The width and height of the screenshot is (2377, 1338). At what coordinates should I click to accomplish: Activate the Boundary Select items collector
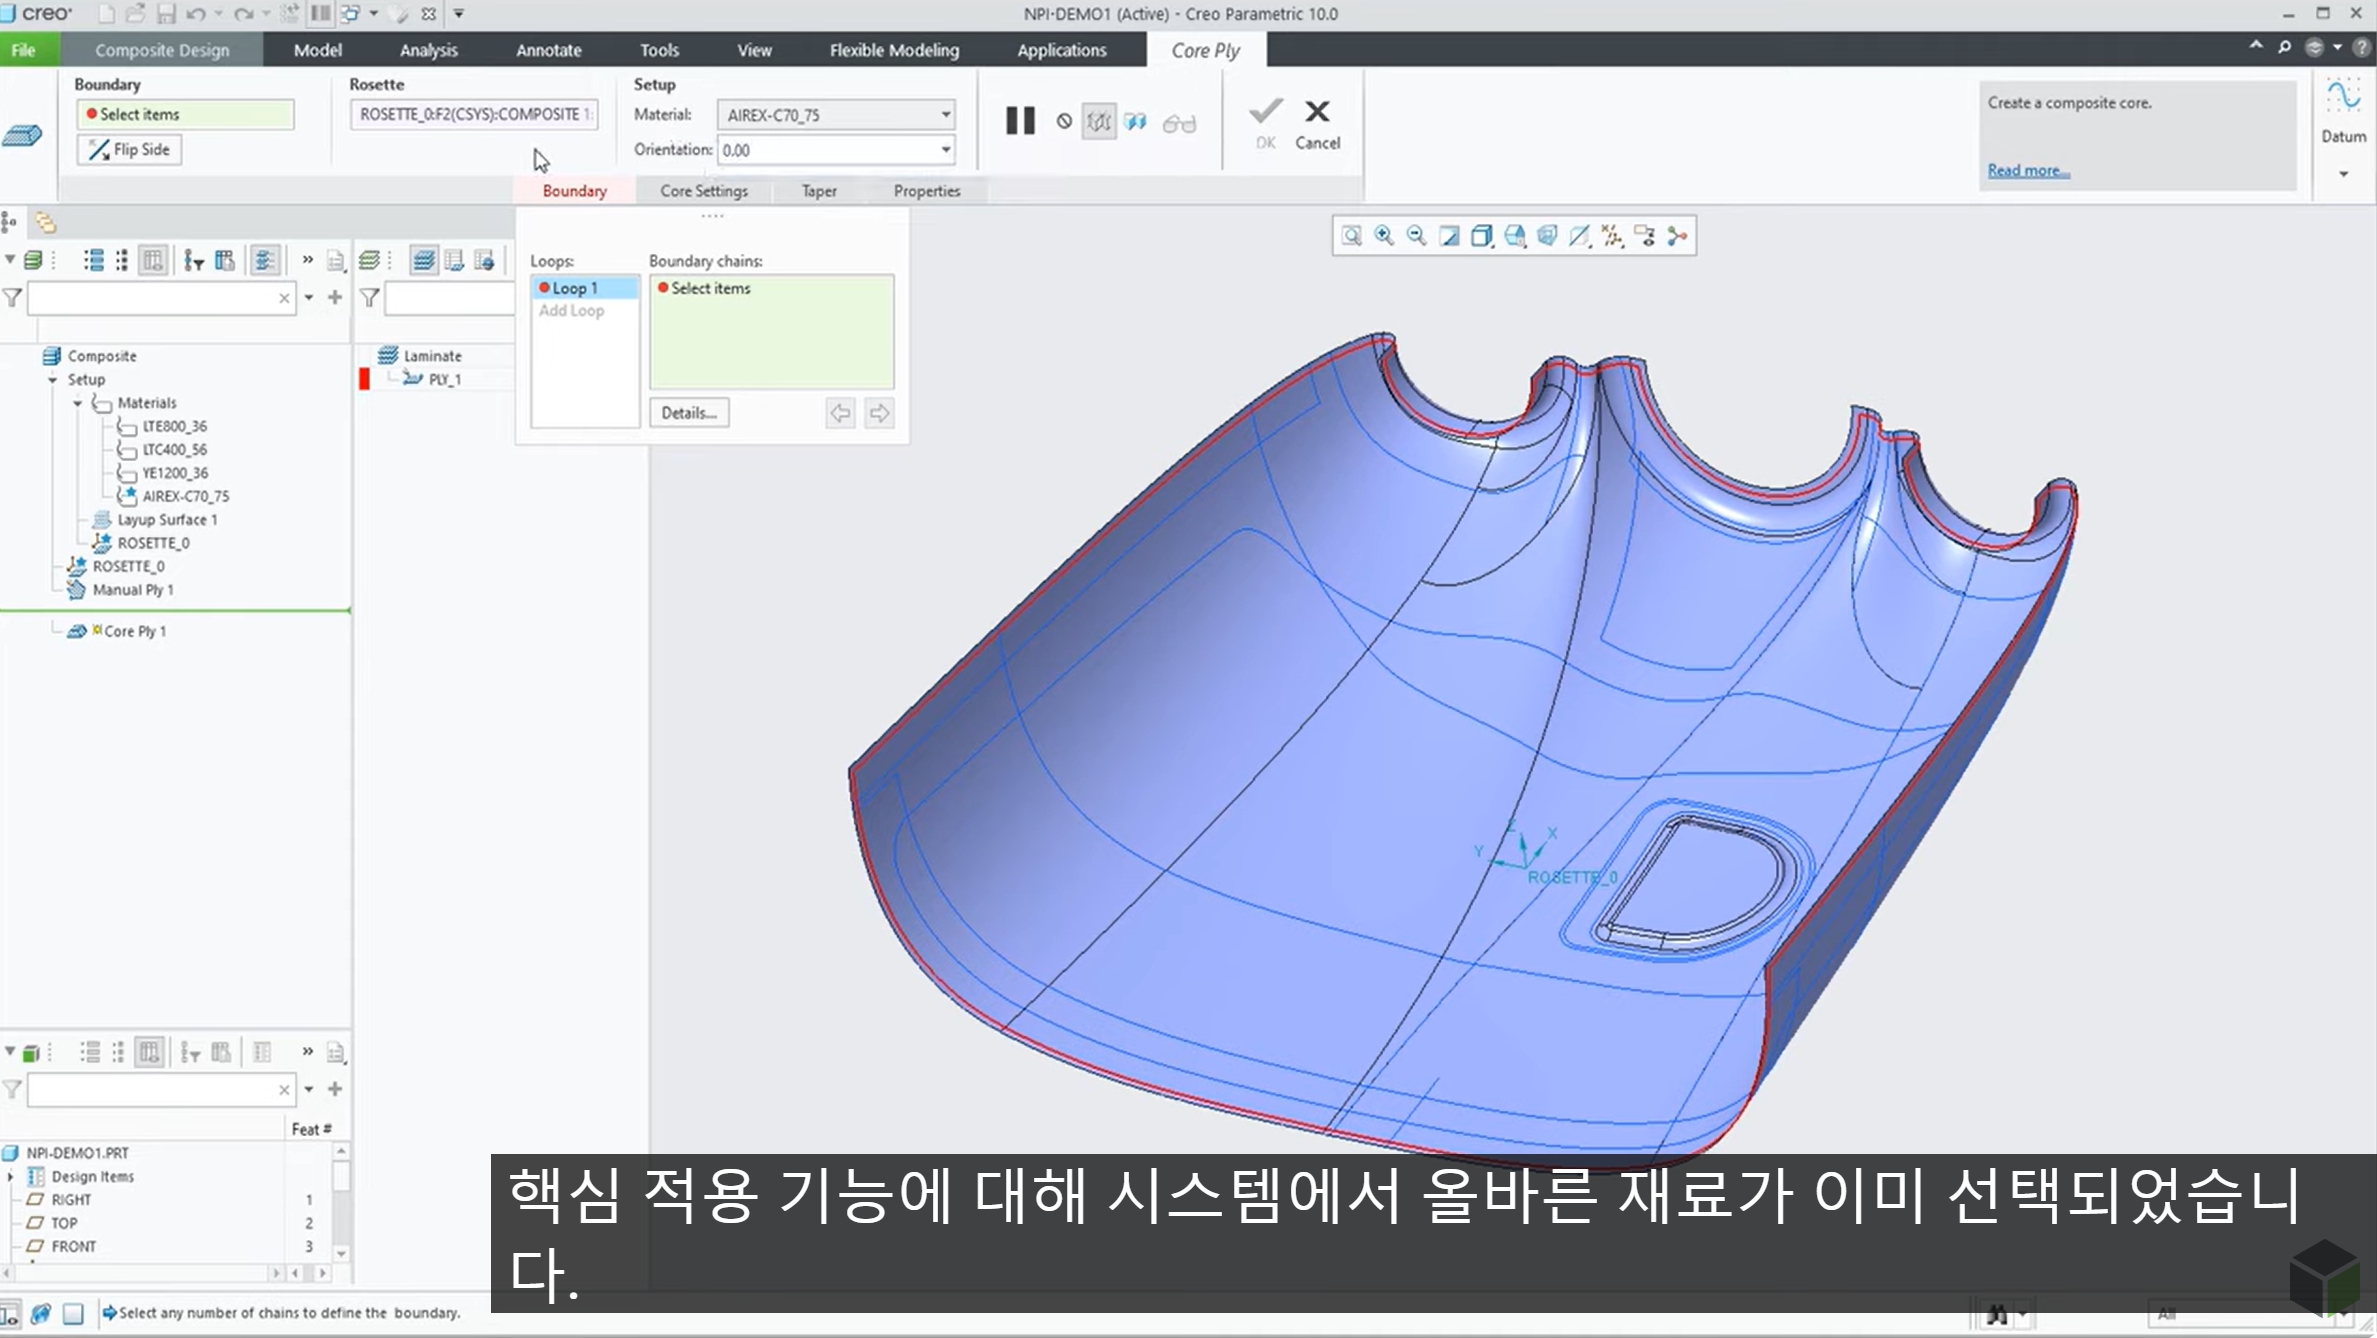tap(186, 114)
